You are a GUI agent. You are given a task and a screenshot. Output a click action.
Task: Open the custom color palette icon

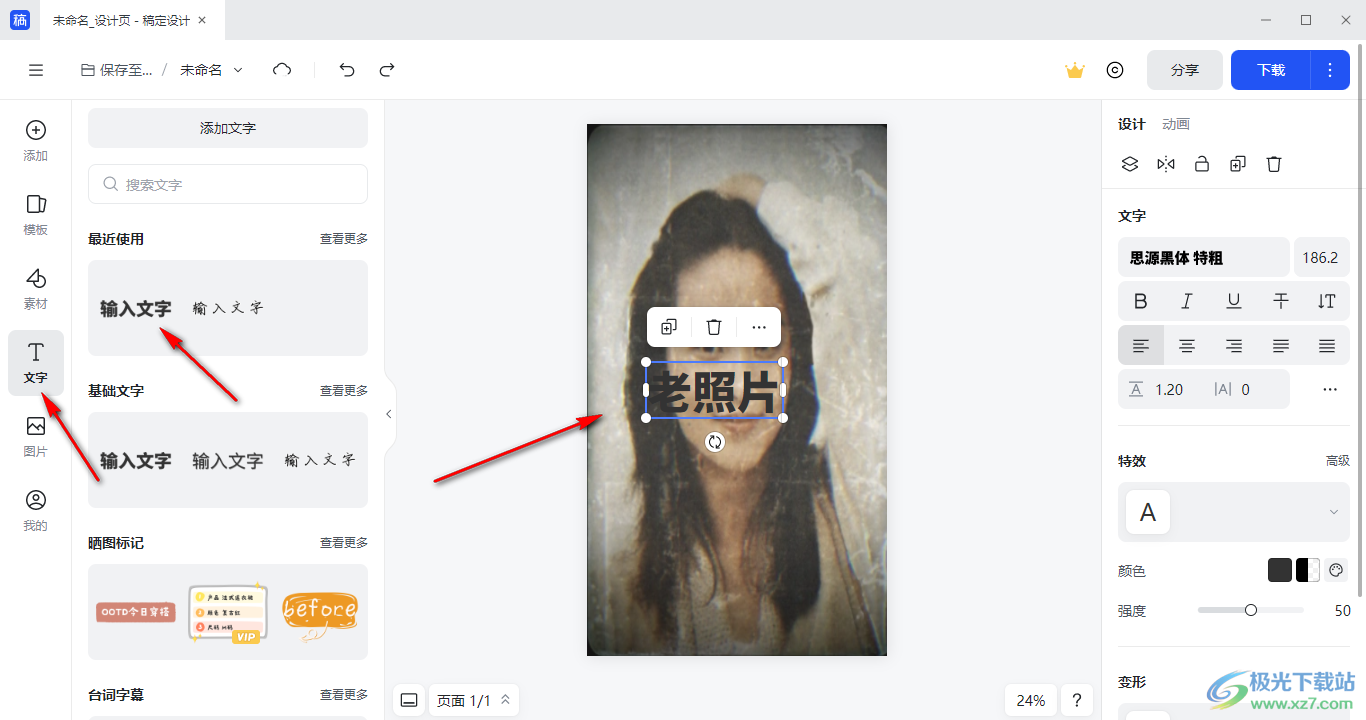click(x=1336, y=570)
